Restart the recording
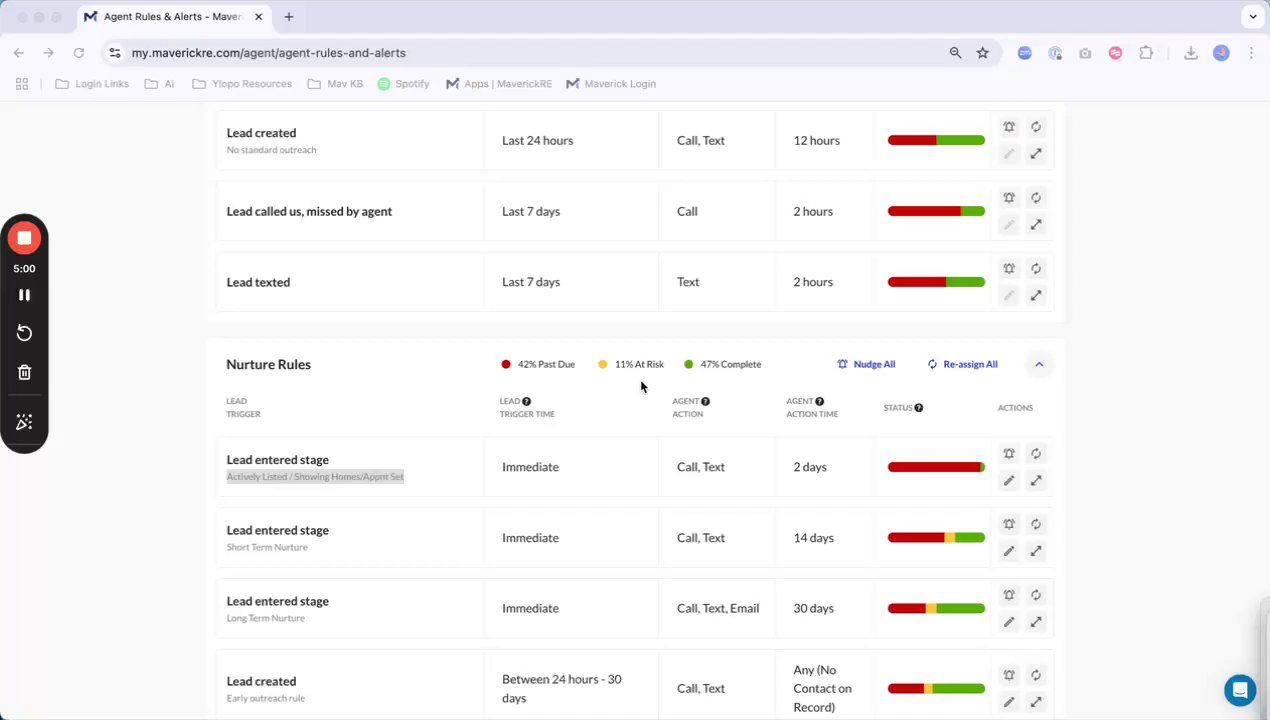1270x720 pixels. click(x=24, y=333)
